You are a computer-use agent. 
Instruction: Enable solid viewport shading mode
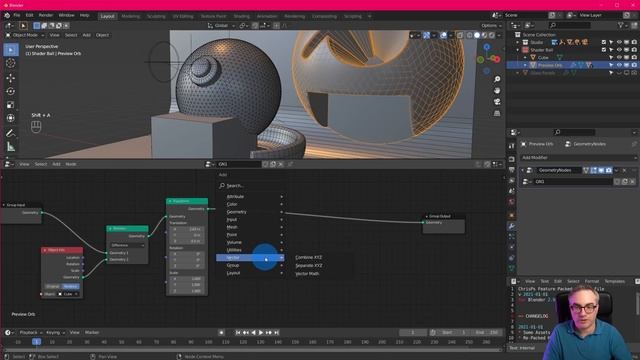pyautogui.click(x=477, y=36)
